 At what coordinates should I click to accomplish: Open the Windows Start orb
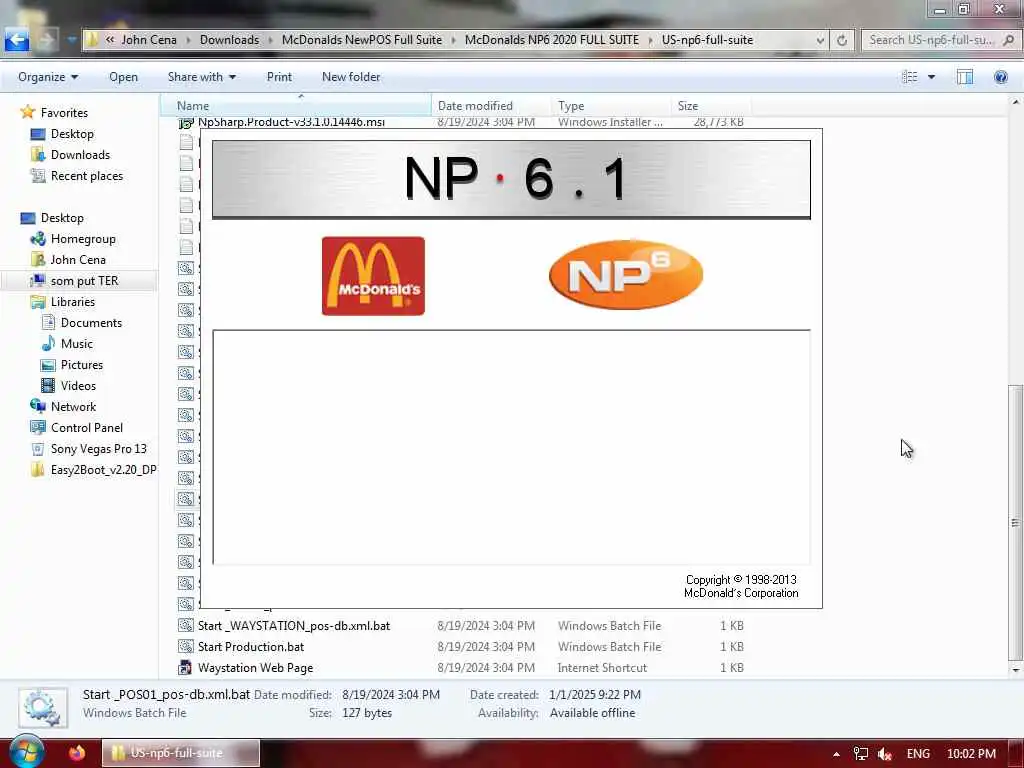[27, 752]
